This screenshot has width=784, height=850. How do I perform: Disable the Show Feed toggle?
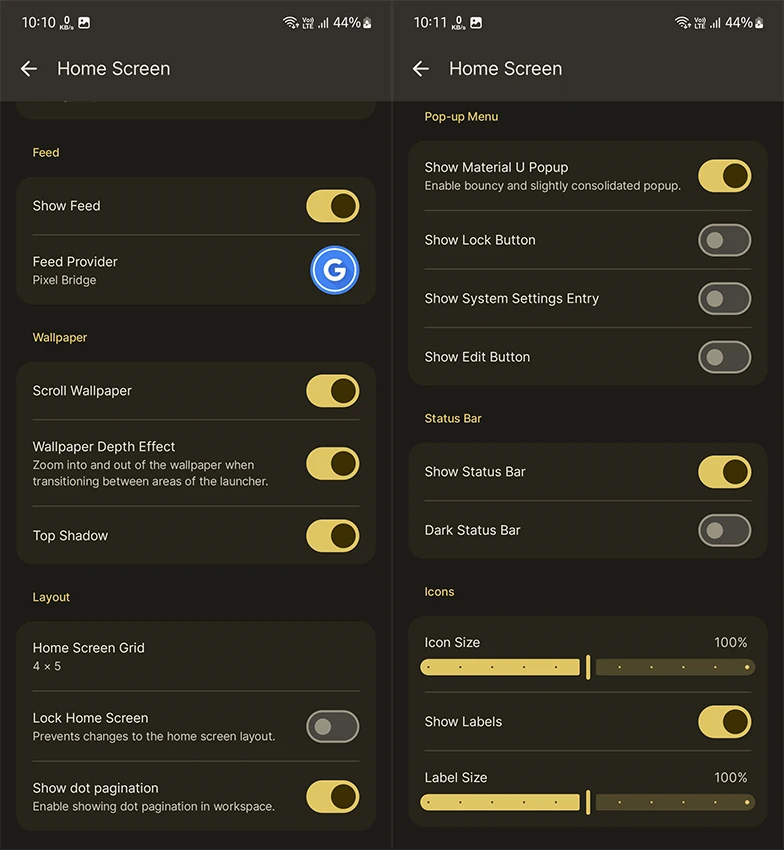[333, 206]
